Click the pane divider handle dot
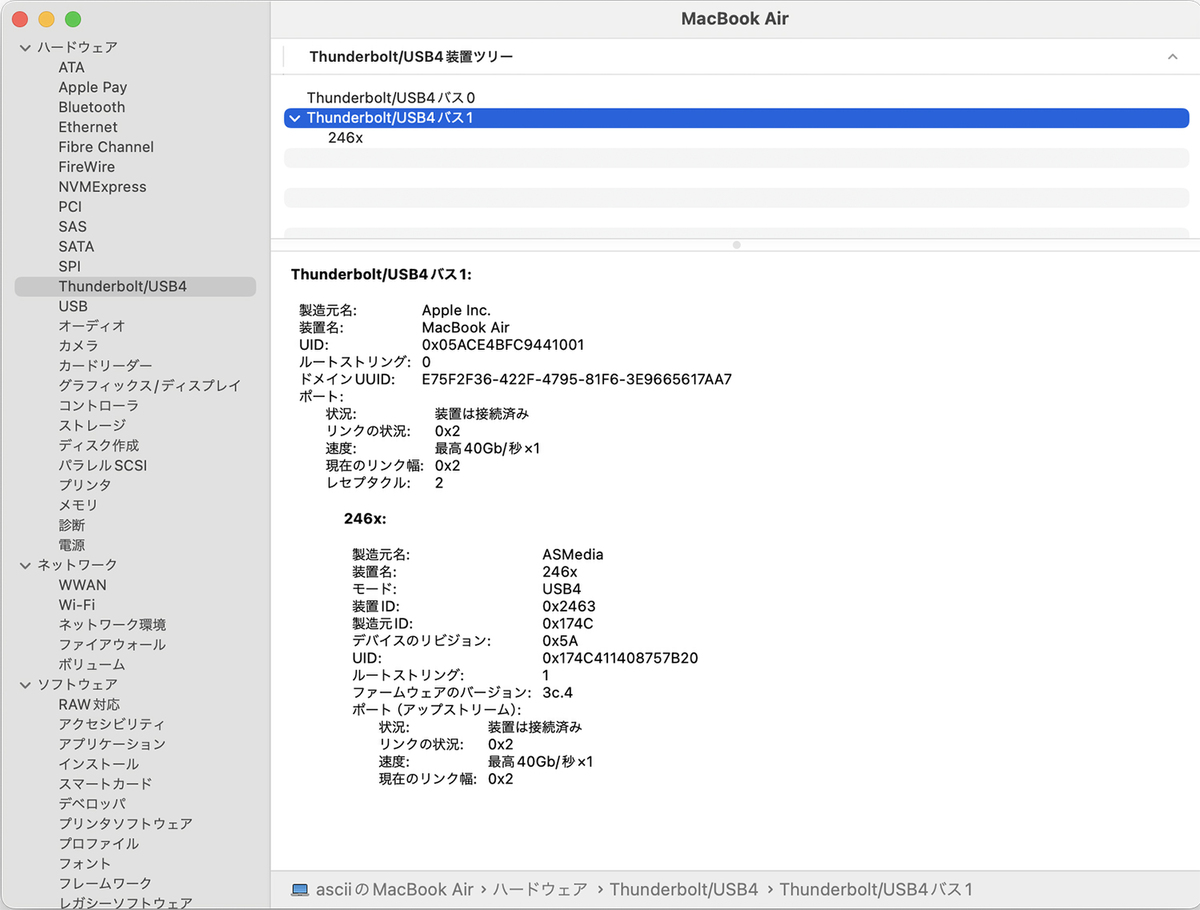 736,244
